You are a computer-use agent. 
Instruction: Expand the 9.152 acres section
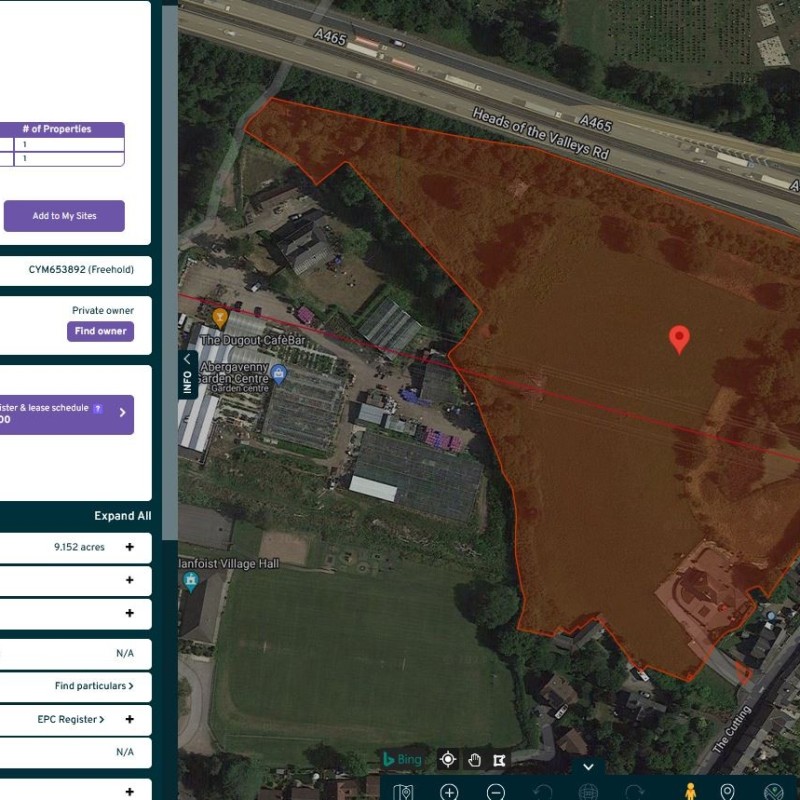[129, 547]
